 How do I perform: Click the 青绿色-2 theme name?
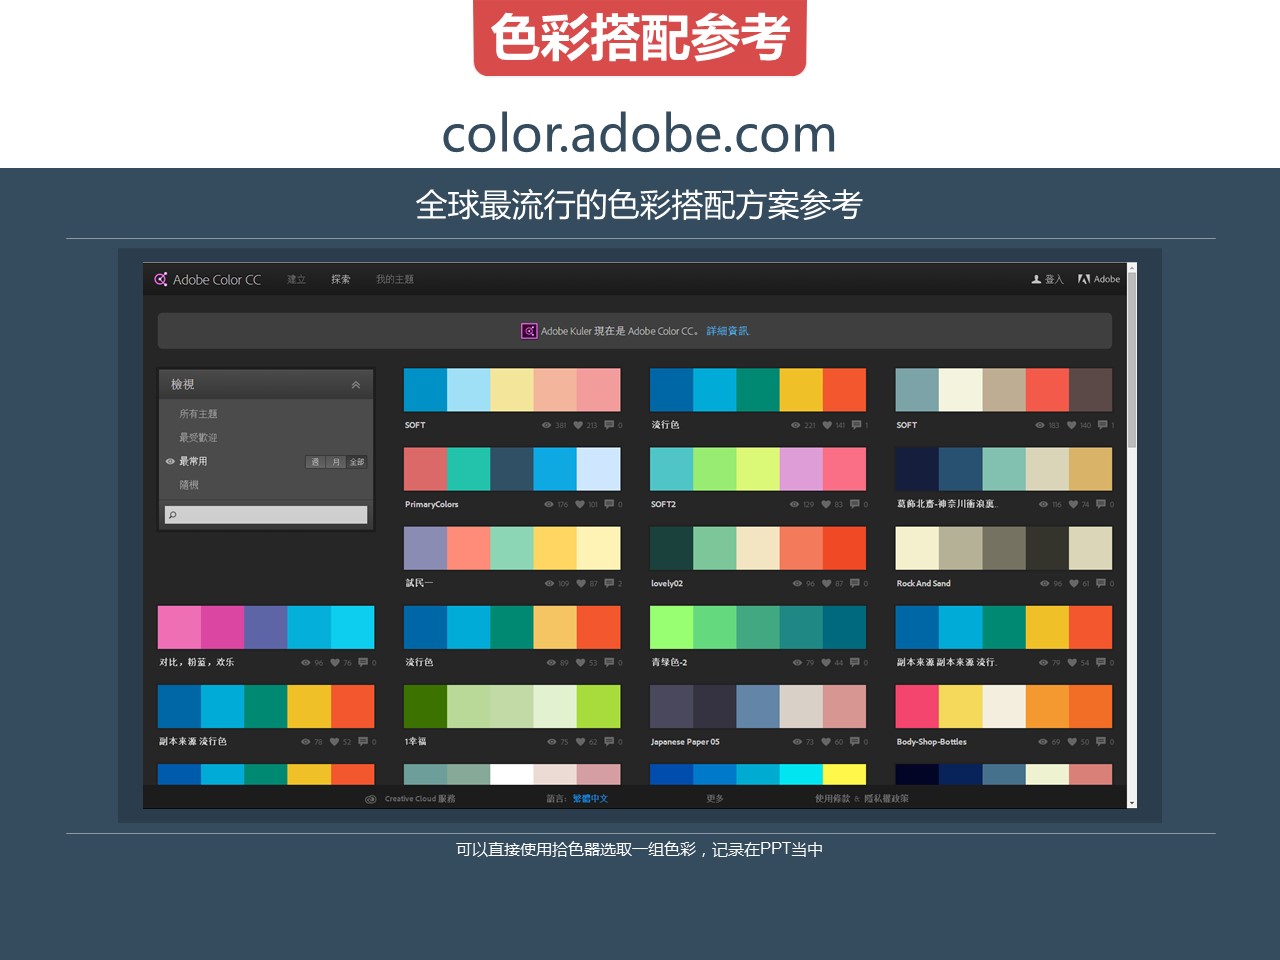tap(669, 662)
